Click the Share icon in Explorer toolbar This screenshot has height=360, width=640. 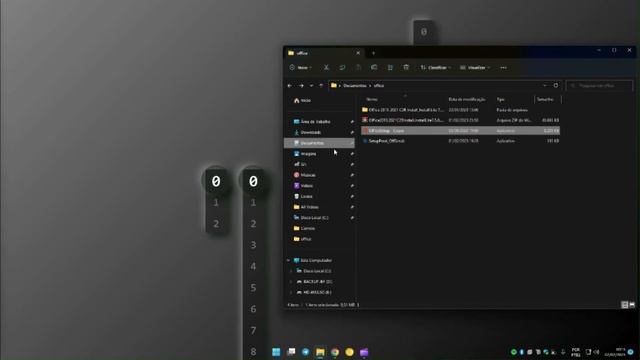pyautogui.click(x=390, y=68)
